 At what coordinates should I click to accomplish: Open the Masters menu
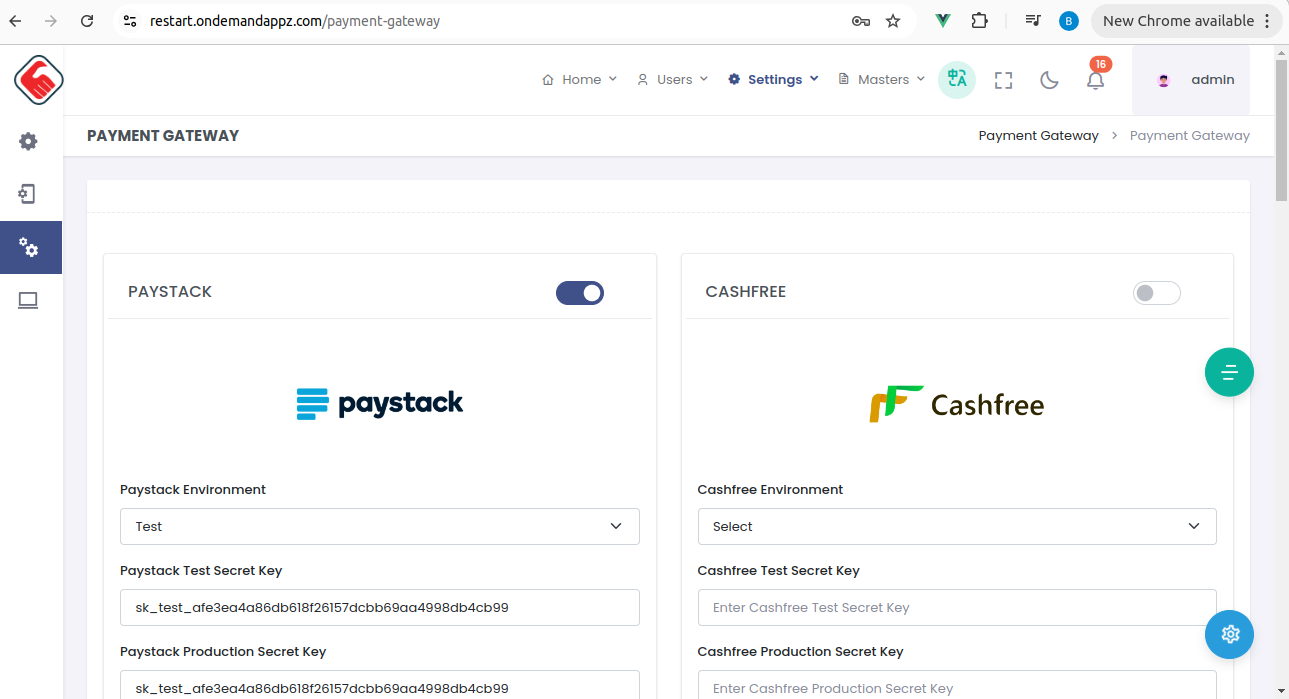point(880,79)
